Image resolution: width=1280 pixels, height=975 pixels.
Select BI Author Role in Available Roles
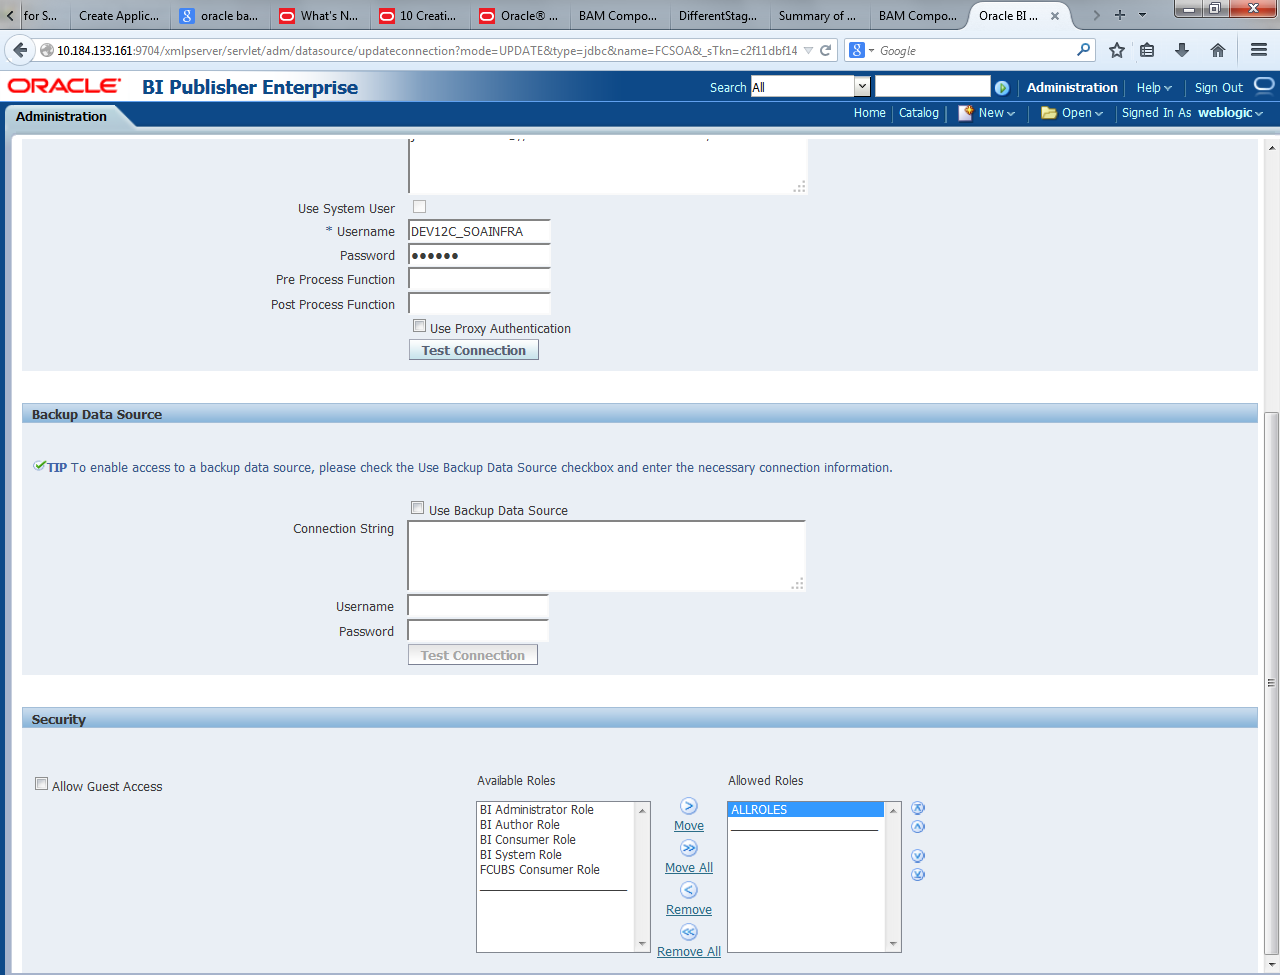pos(557,825)
